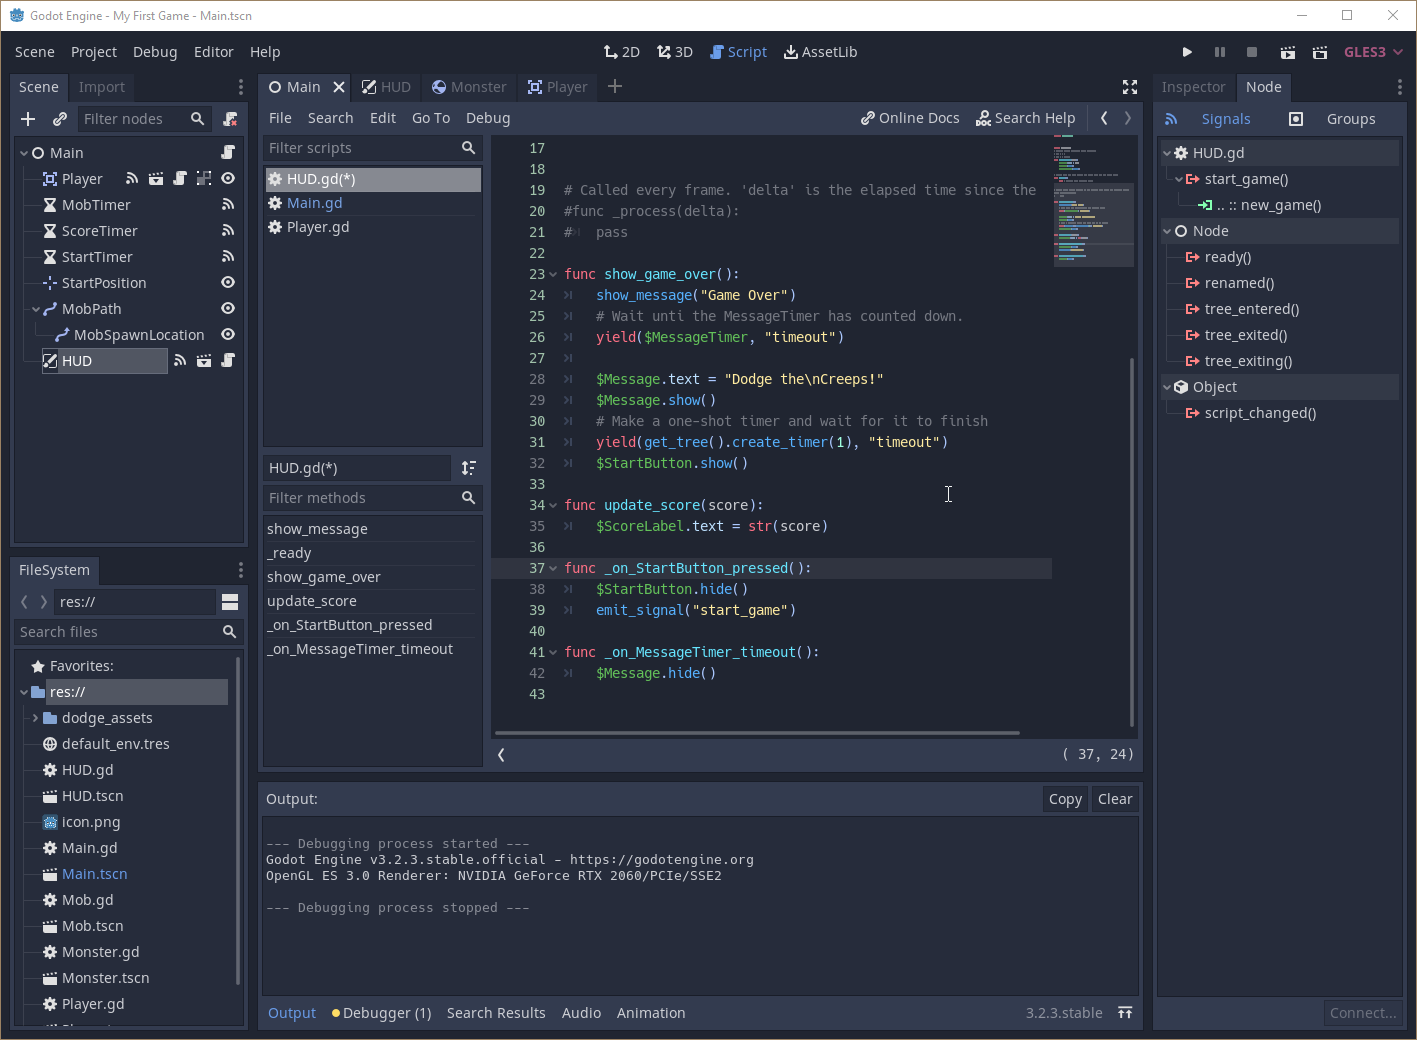
Task: Open Player node's attached script icon
Action: click(180, 179)
